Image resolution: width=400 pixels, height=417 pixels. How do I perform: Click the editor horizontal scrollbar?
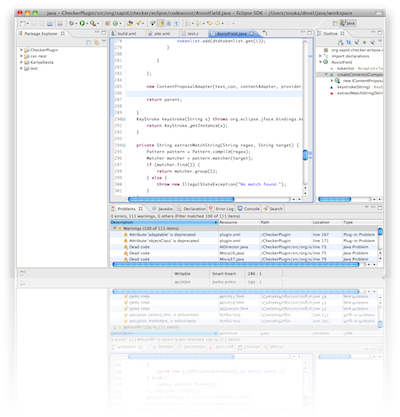pyautogui.click(x=181, y=199)
